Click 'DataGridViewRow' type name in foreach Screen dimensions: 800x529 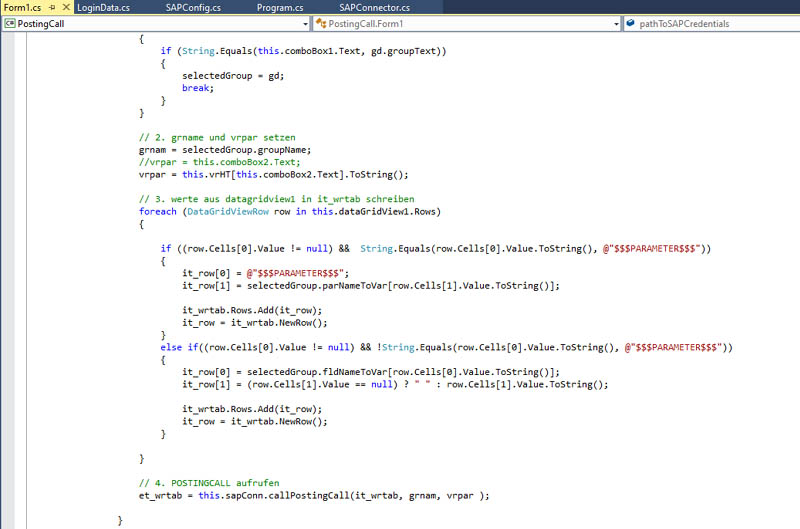click(228, 212)
